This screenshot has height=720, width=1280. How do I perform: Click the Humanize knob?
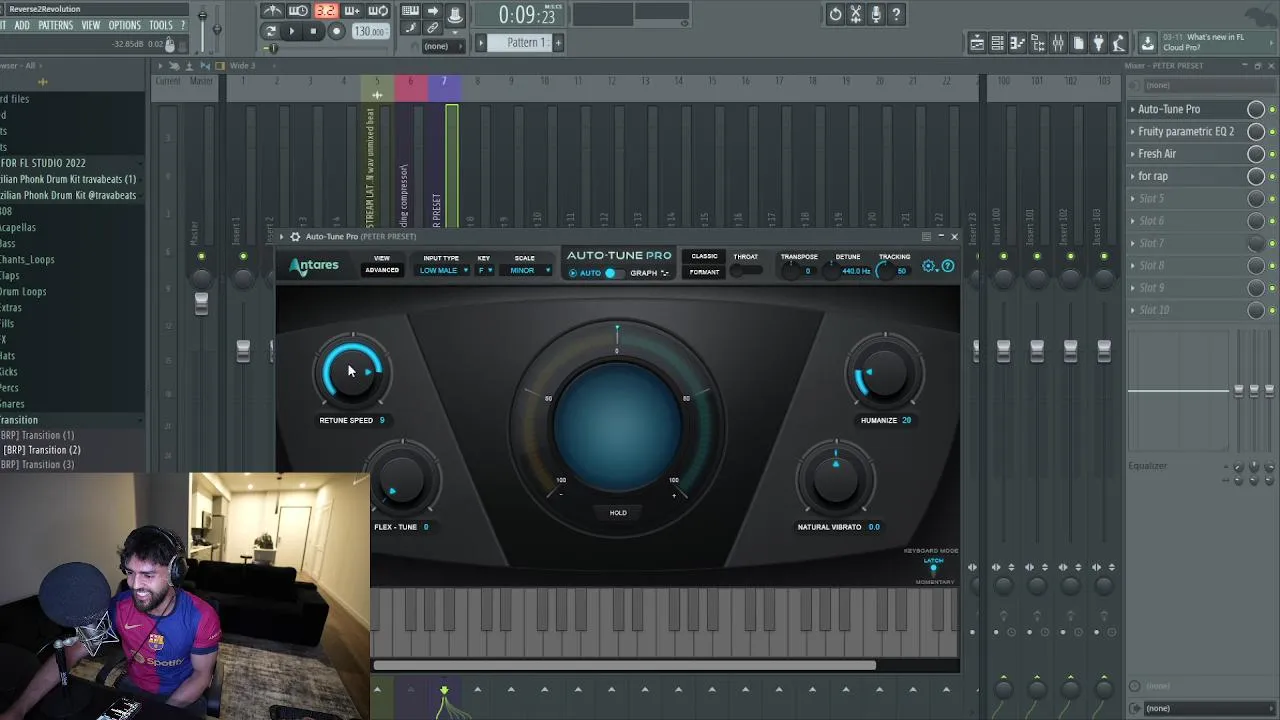885,373
